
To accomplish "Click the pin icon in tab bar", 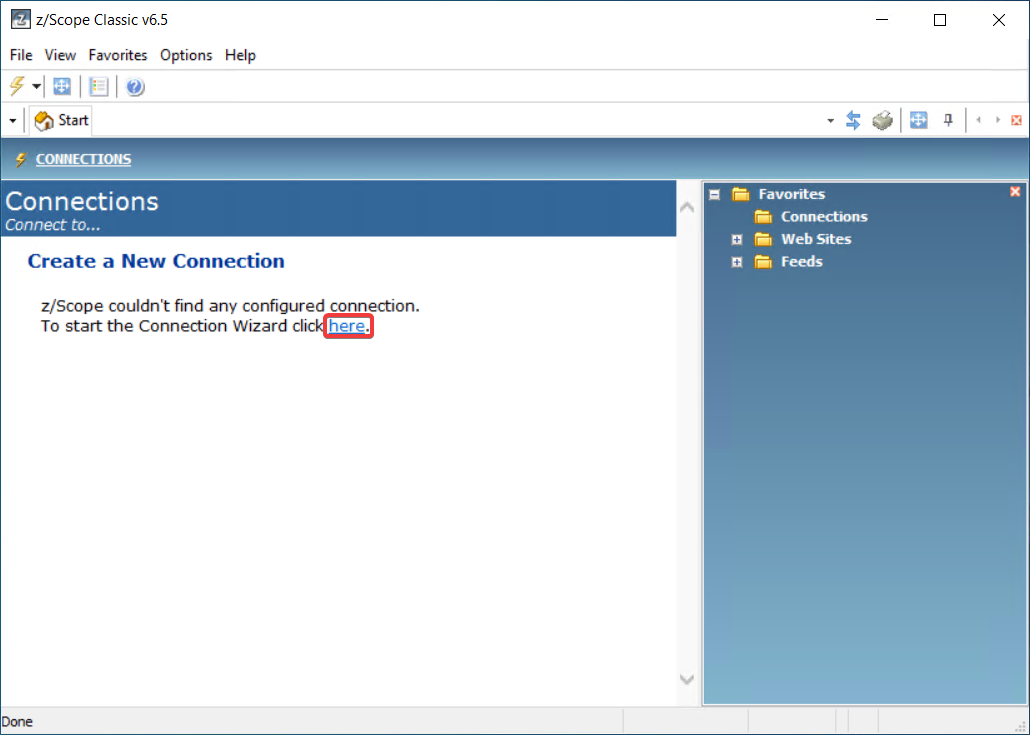I will coord(948,120).
